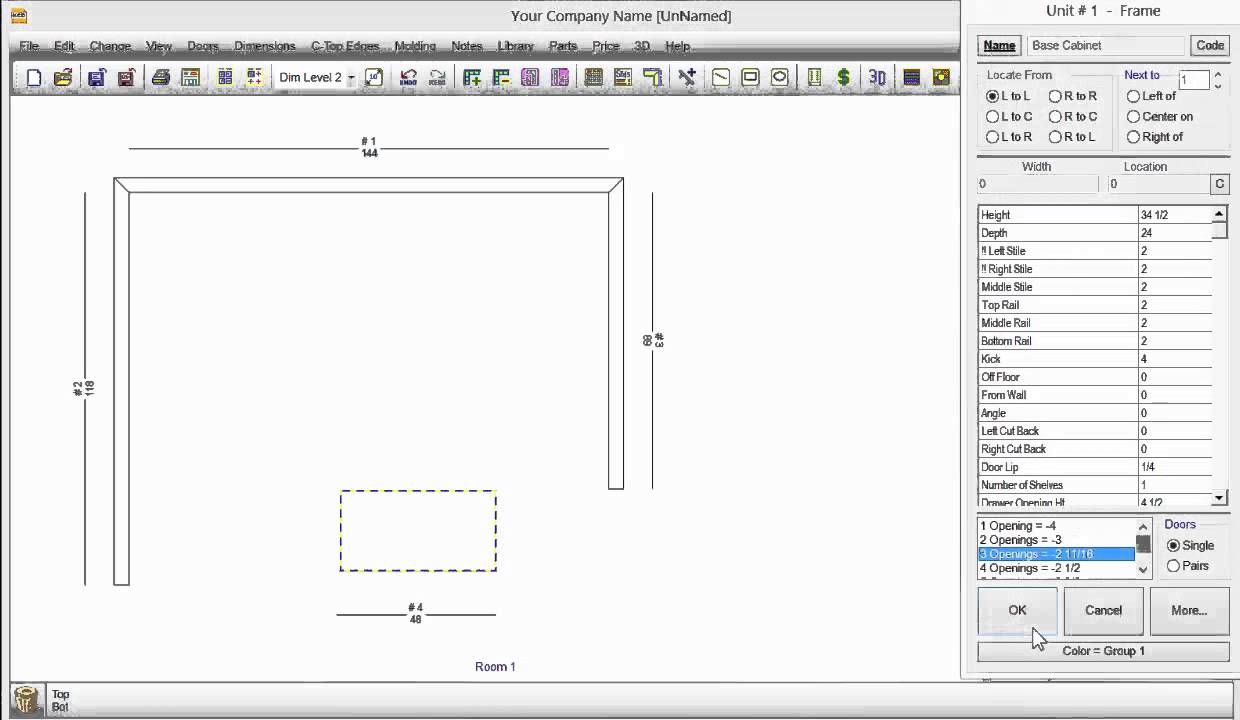Click the Color = Group 1 button
Screen dimensions: 1240x720
[x=1103, y=651]
